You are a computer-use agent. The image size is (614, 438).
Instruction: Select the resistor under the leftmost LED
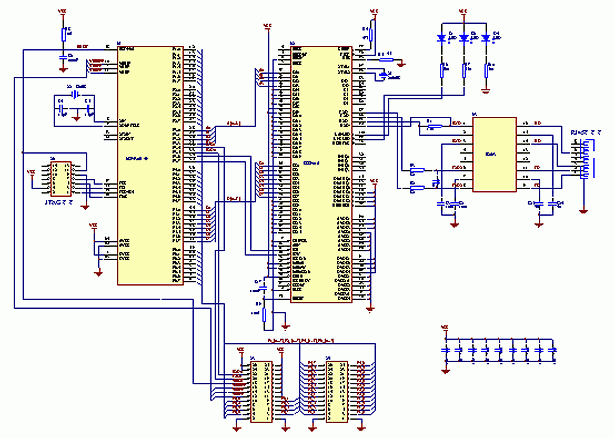pos(443,68)
